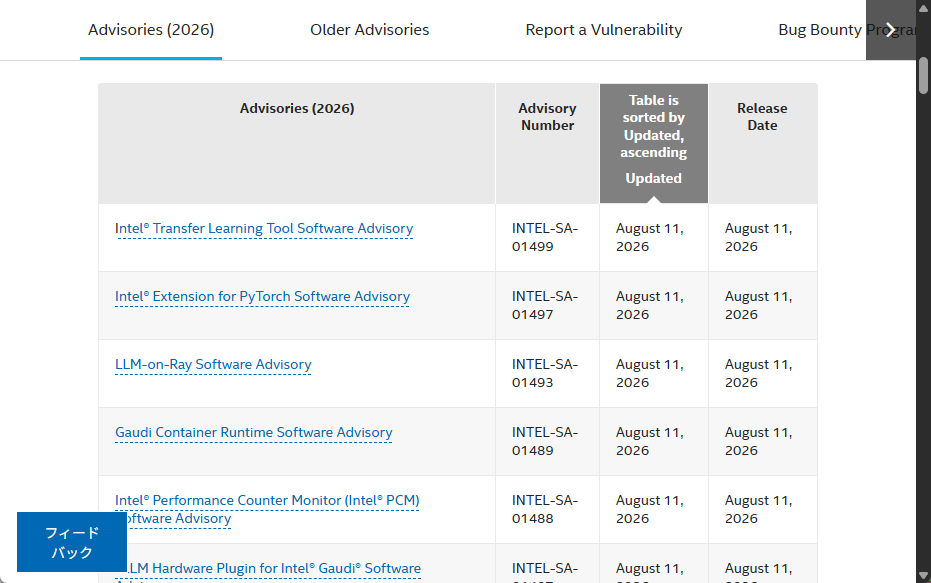Screen dimensions: 931x583
Task: Select advisory number INTEL-SA-01488 cell
Action: tap(547, 509)
